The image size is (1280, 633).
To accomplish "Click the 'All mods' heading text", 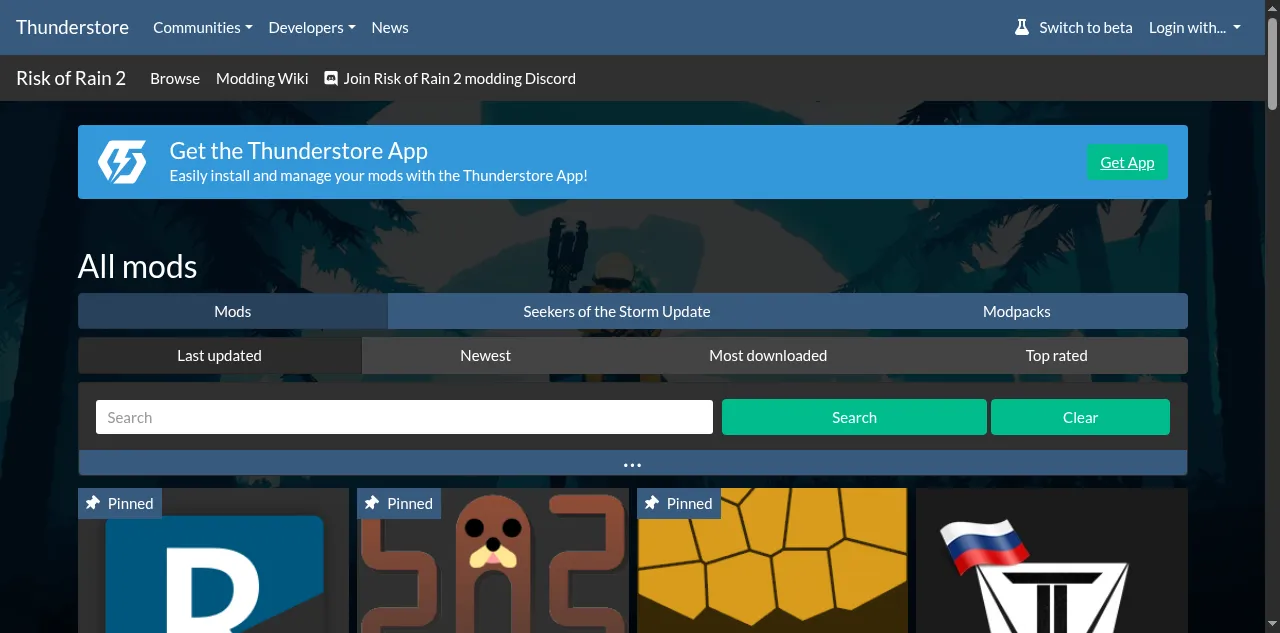I will (138, 266).
